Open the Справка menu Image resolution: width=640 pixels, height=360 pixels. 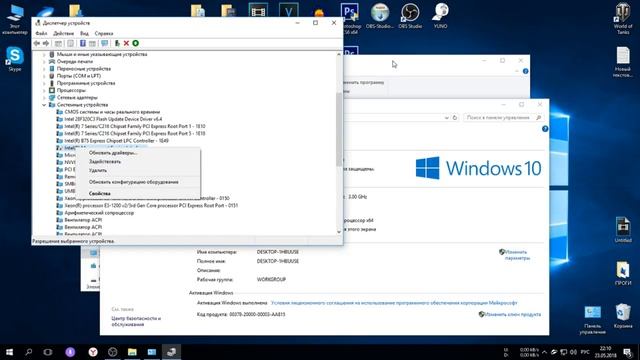pyautogui.click(x=104, y=33)
